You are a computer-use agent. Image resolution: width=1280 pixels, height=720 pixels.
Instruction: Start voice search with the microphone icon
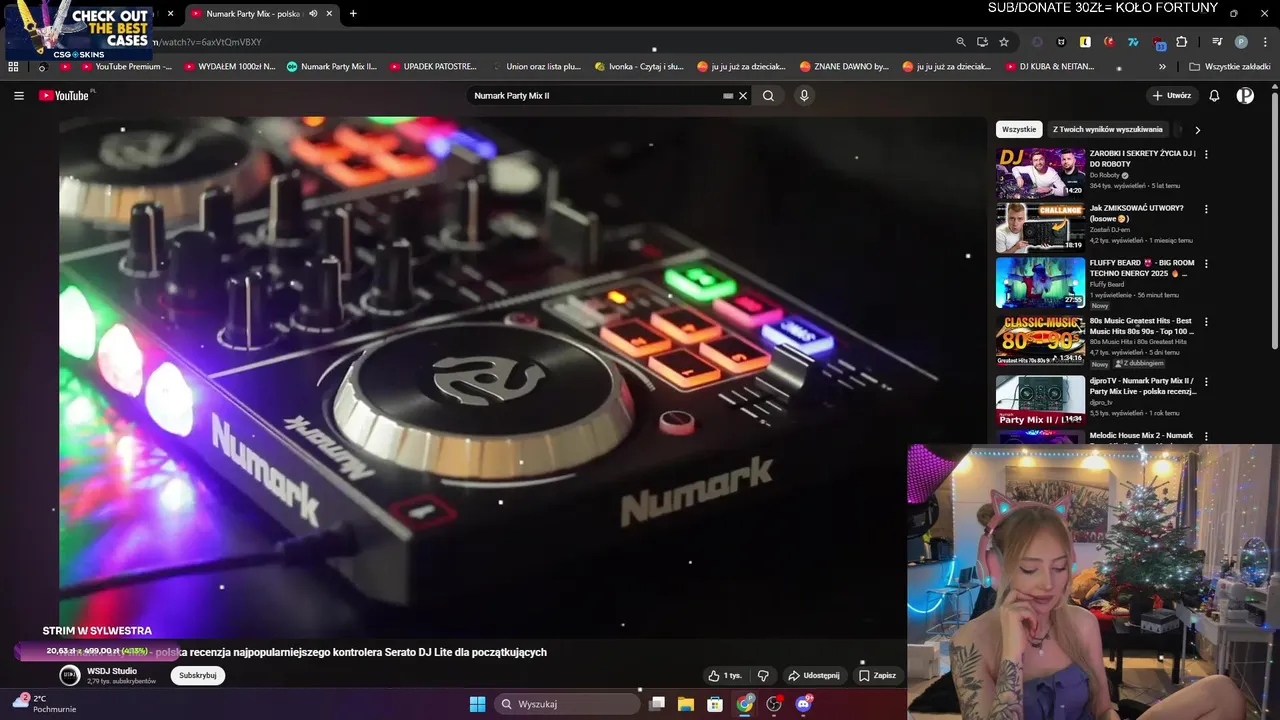[x=804, y=96]
